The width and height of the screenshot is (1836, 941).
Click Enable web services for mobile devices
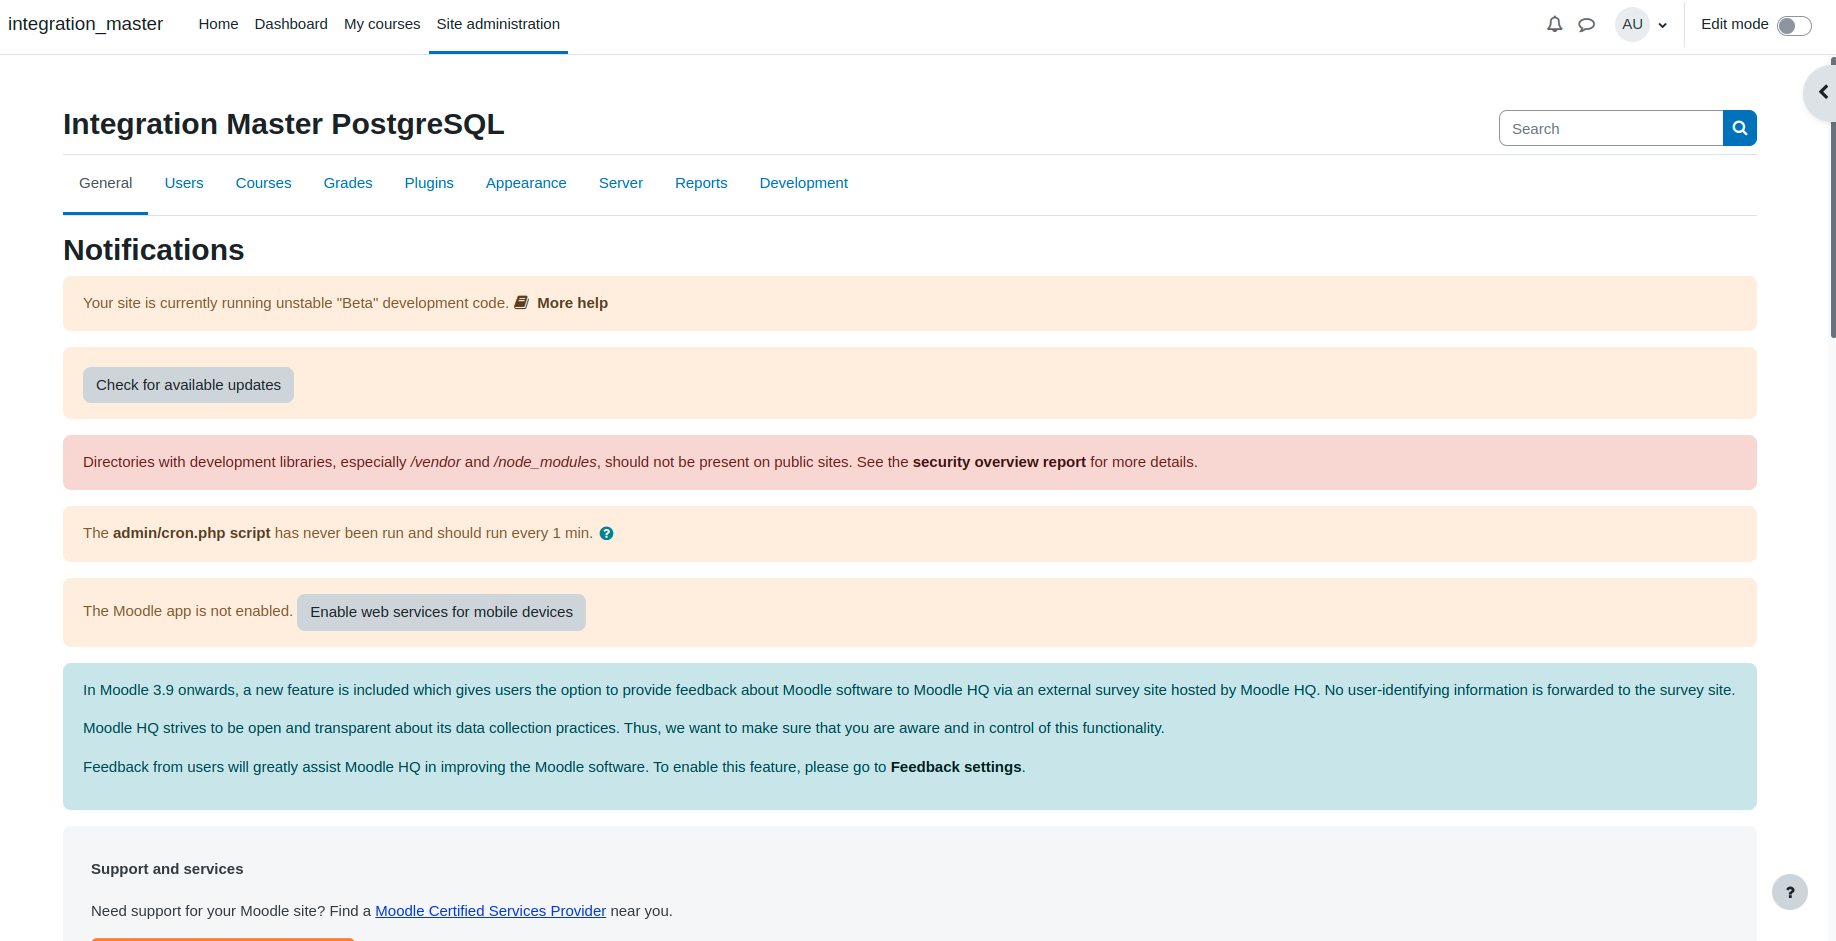coord(441,612)
